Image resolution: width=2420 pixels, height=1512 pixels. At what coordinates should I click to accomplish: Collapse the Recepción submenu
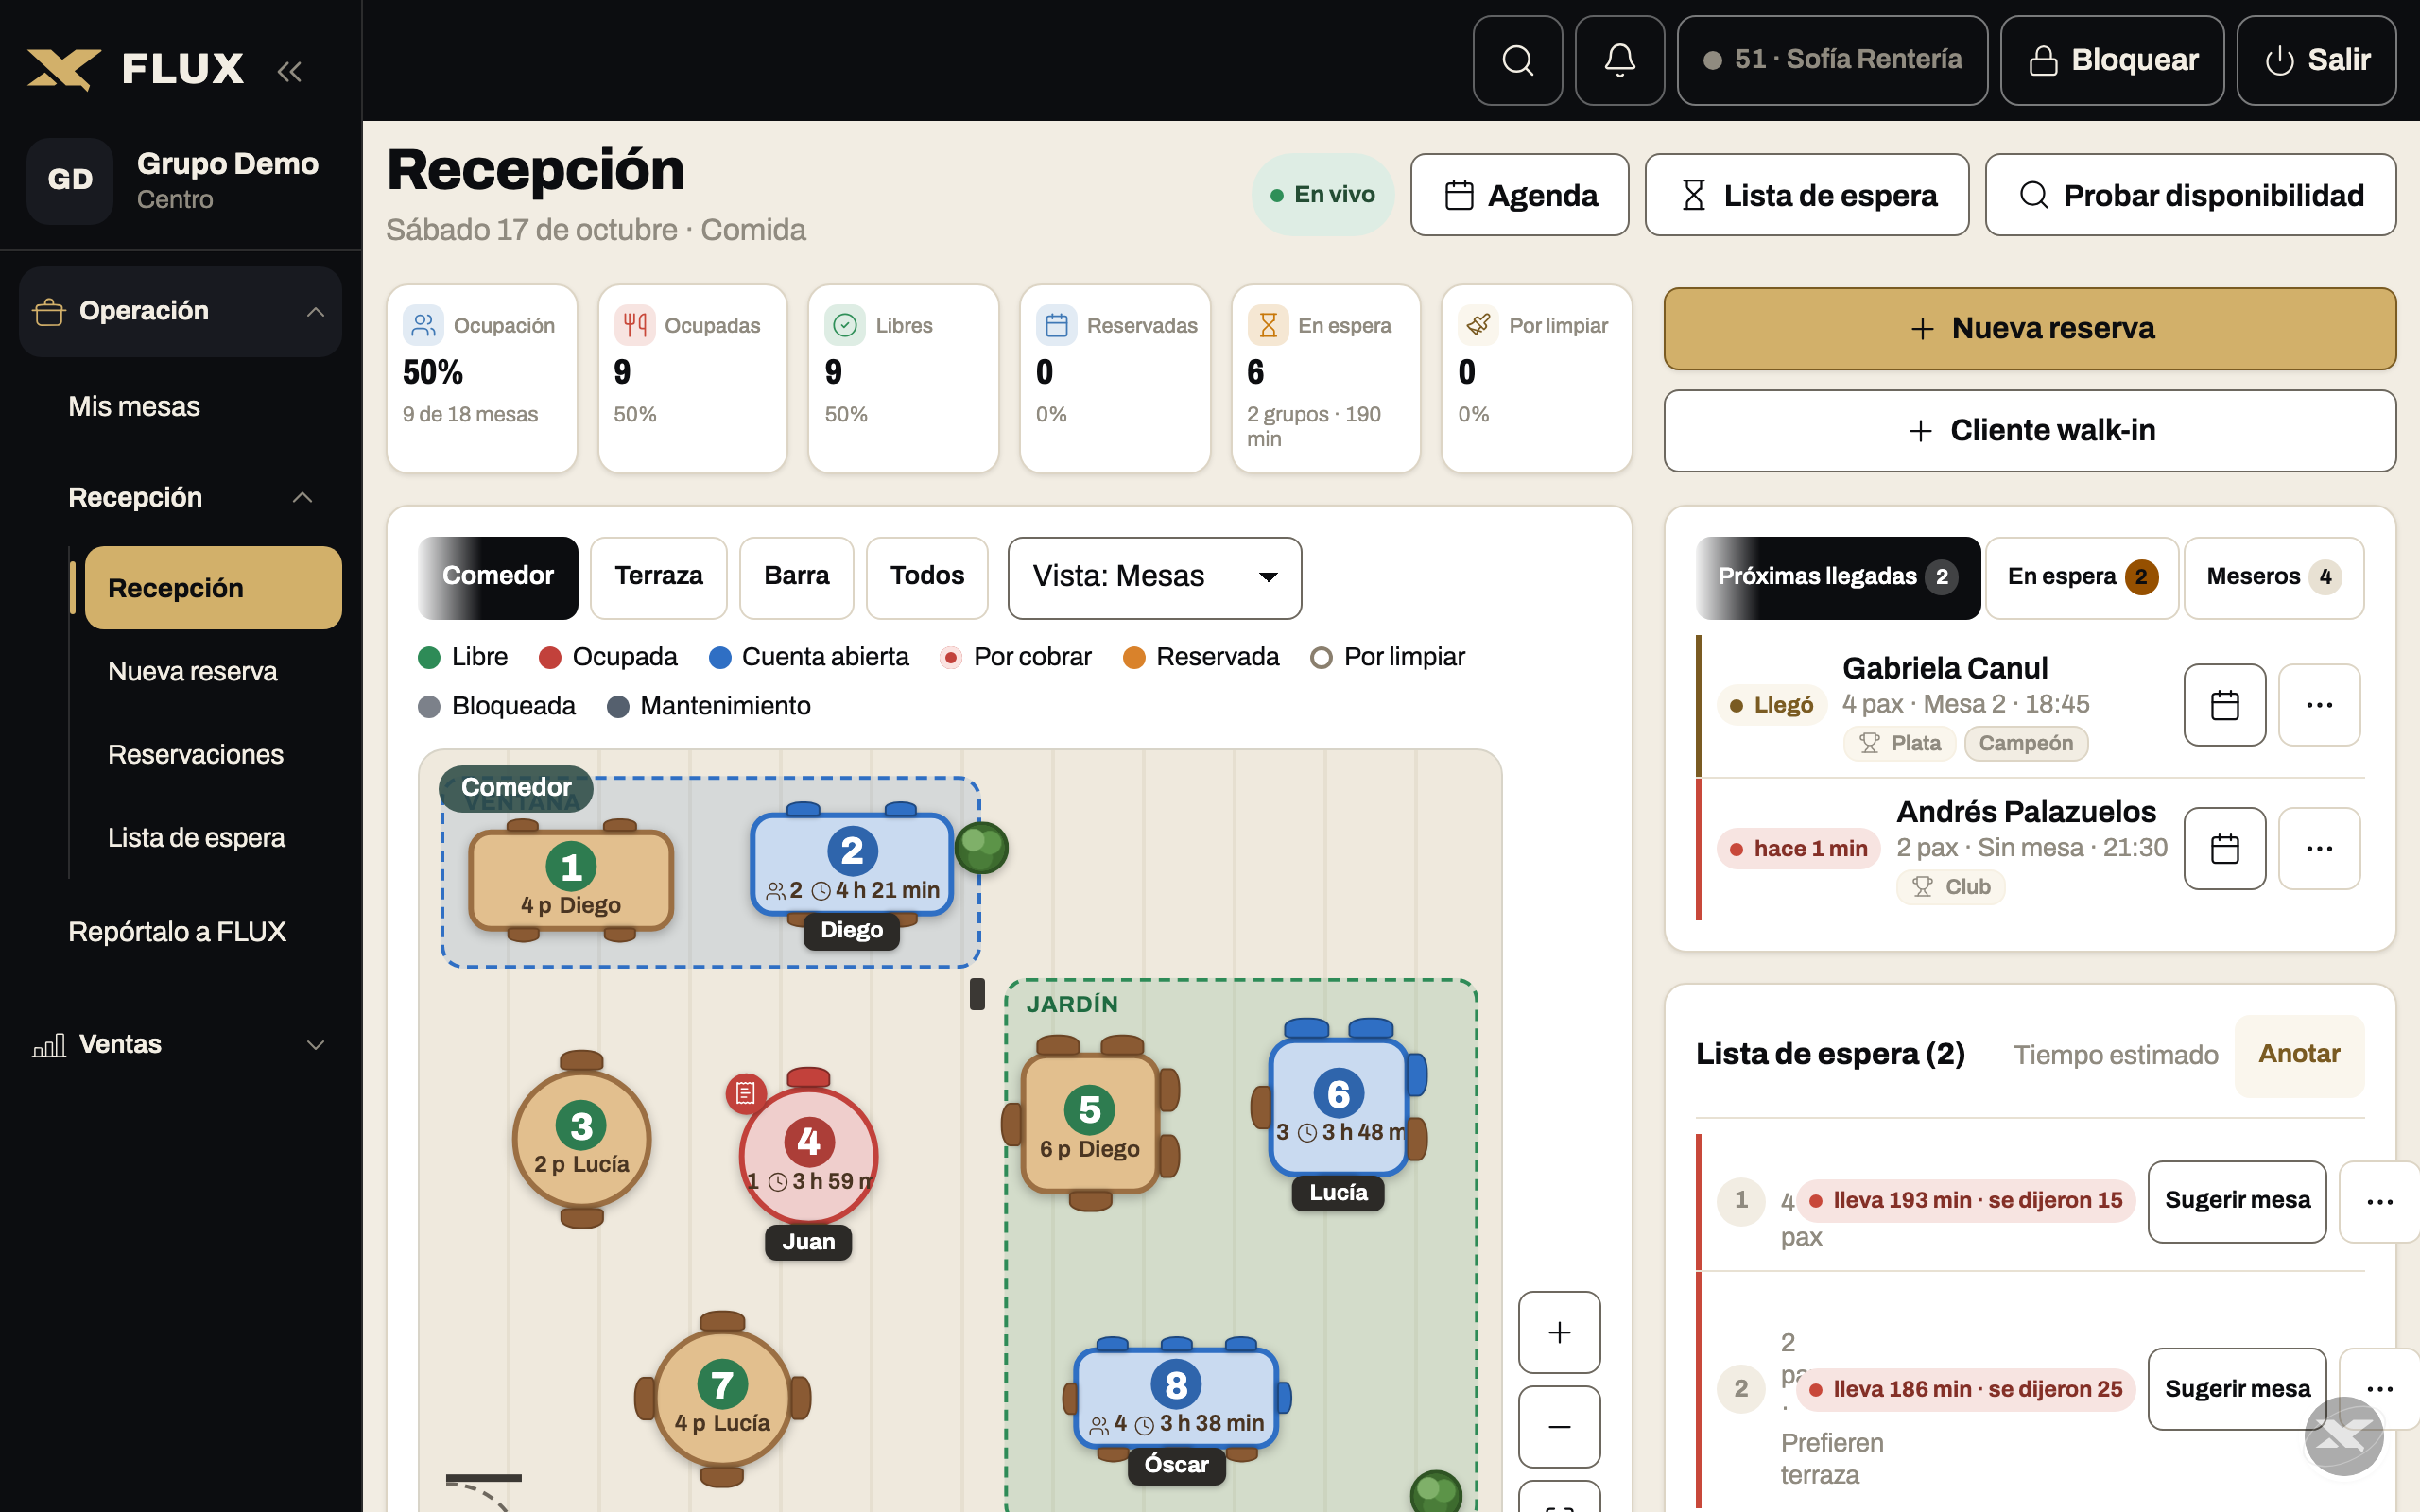pyautogui.click(x=190, y=497)
